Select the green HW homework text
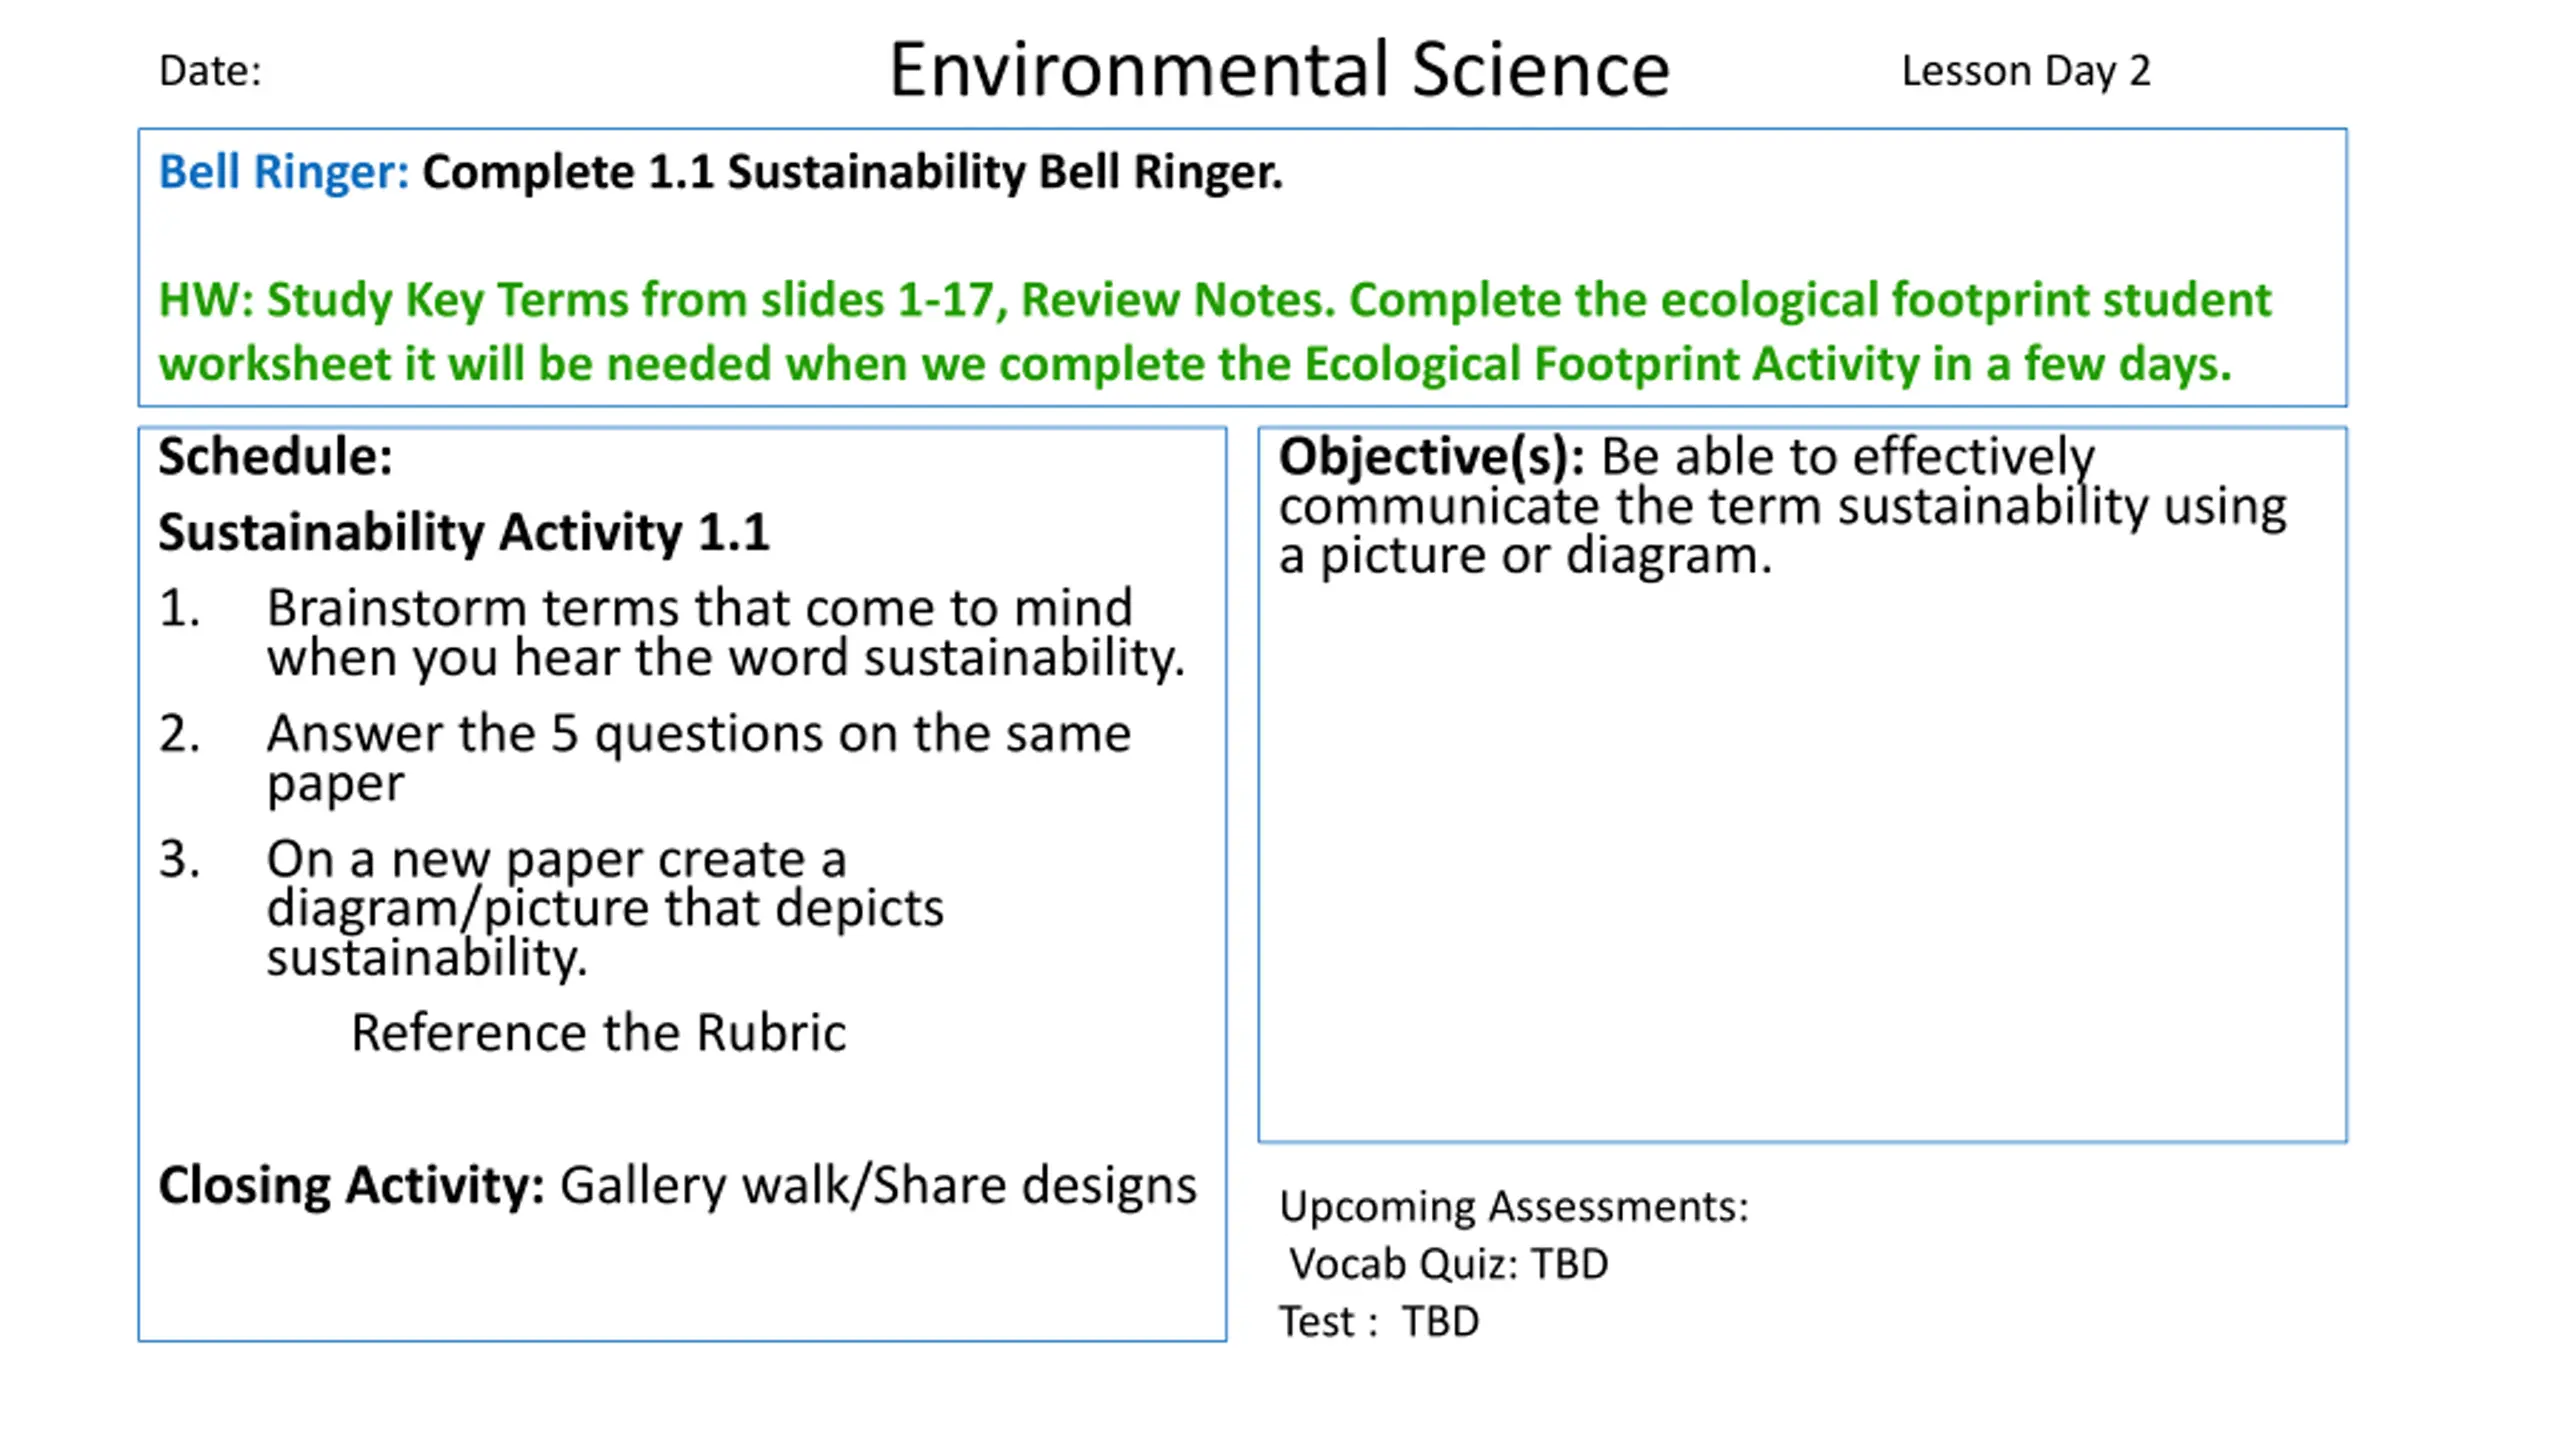 pyautogui.click(x=1215, y=331)
